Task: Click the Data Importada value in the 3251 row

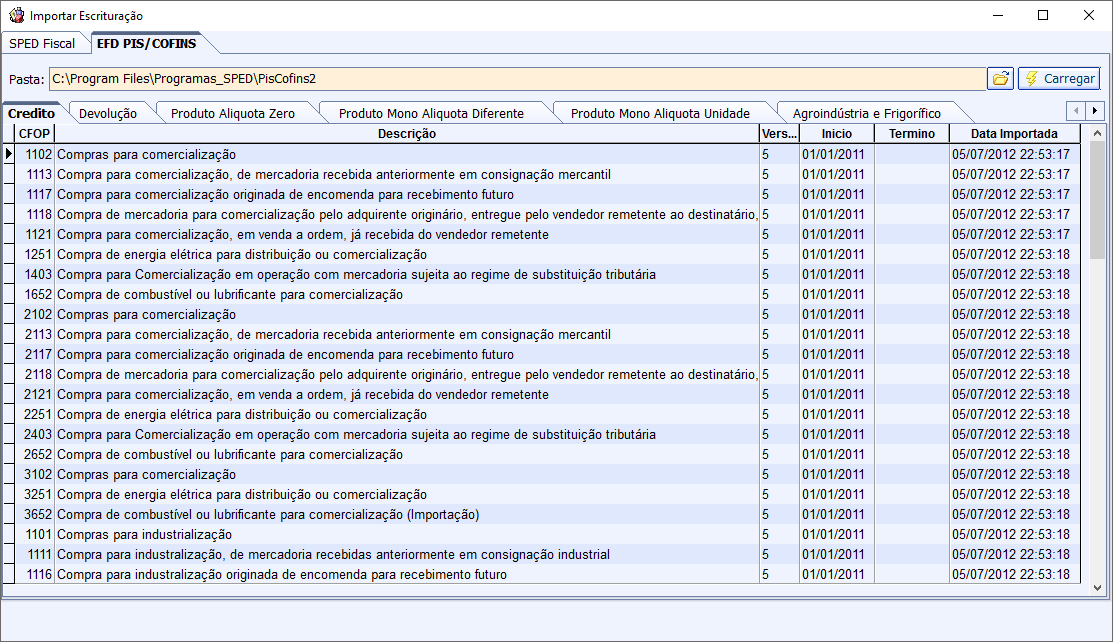Action: [1011, 494]
